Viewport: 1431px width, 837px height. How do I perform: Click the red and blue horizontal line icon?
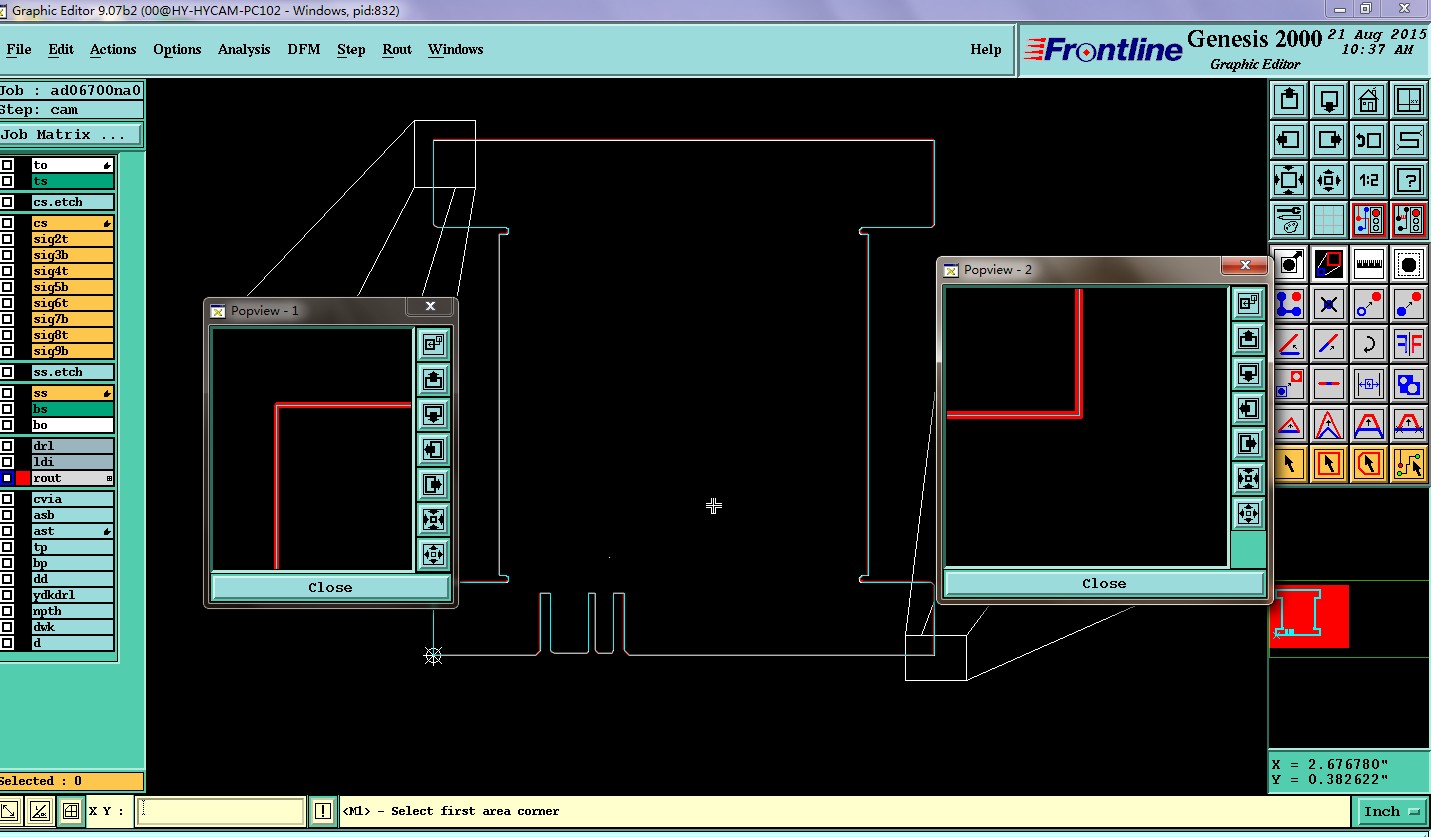click(x=1329, y=384)
